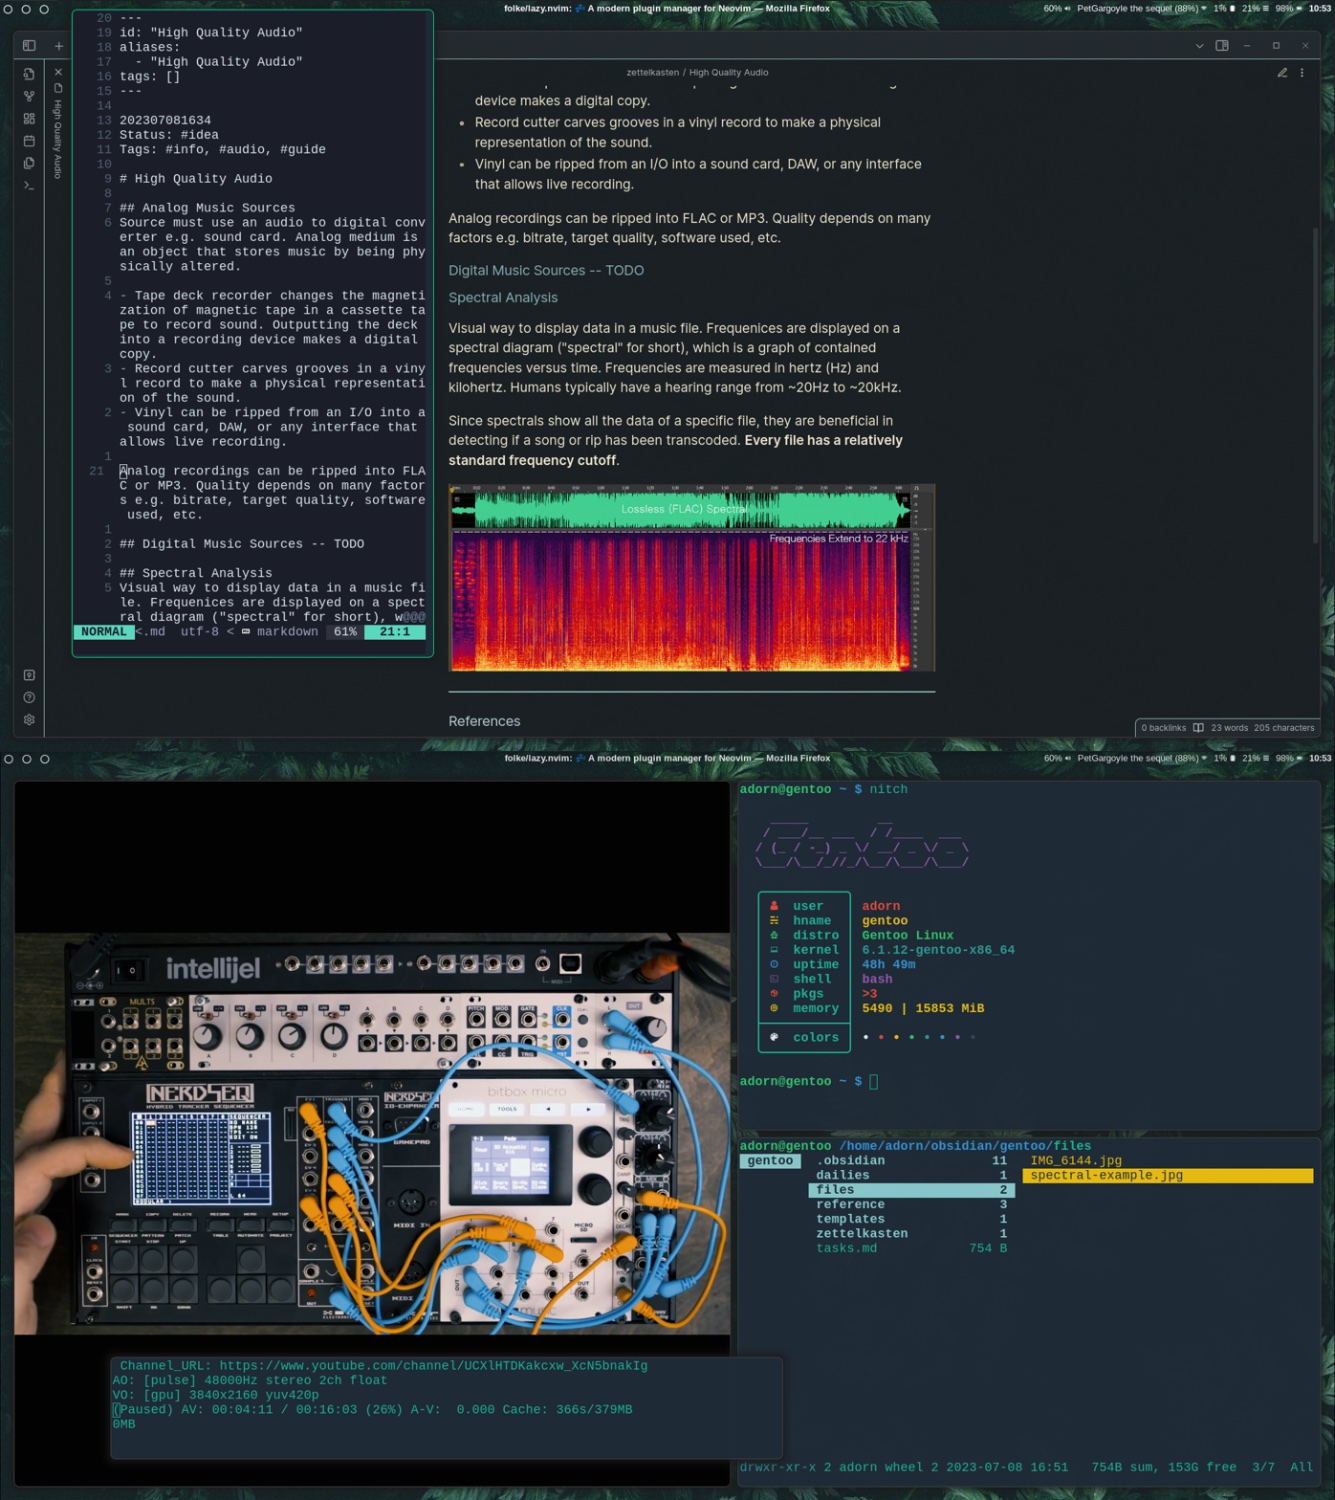1335x1500 pixels.
Task: Click "23 words" in the status bar
Action: (1229, 727)
